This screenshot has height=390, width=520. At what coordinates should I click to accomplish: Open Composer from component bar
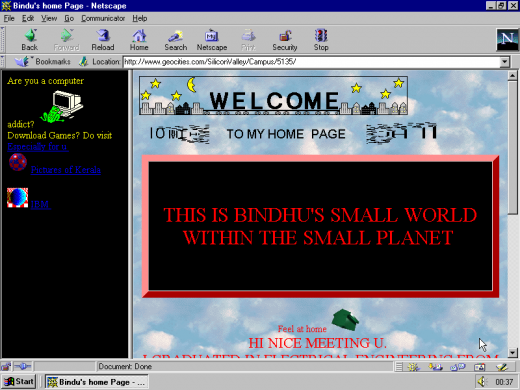pos(502,367)
